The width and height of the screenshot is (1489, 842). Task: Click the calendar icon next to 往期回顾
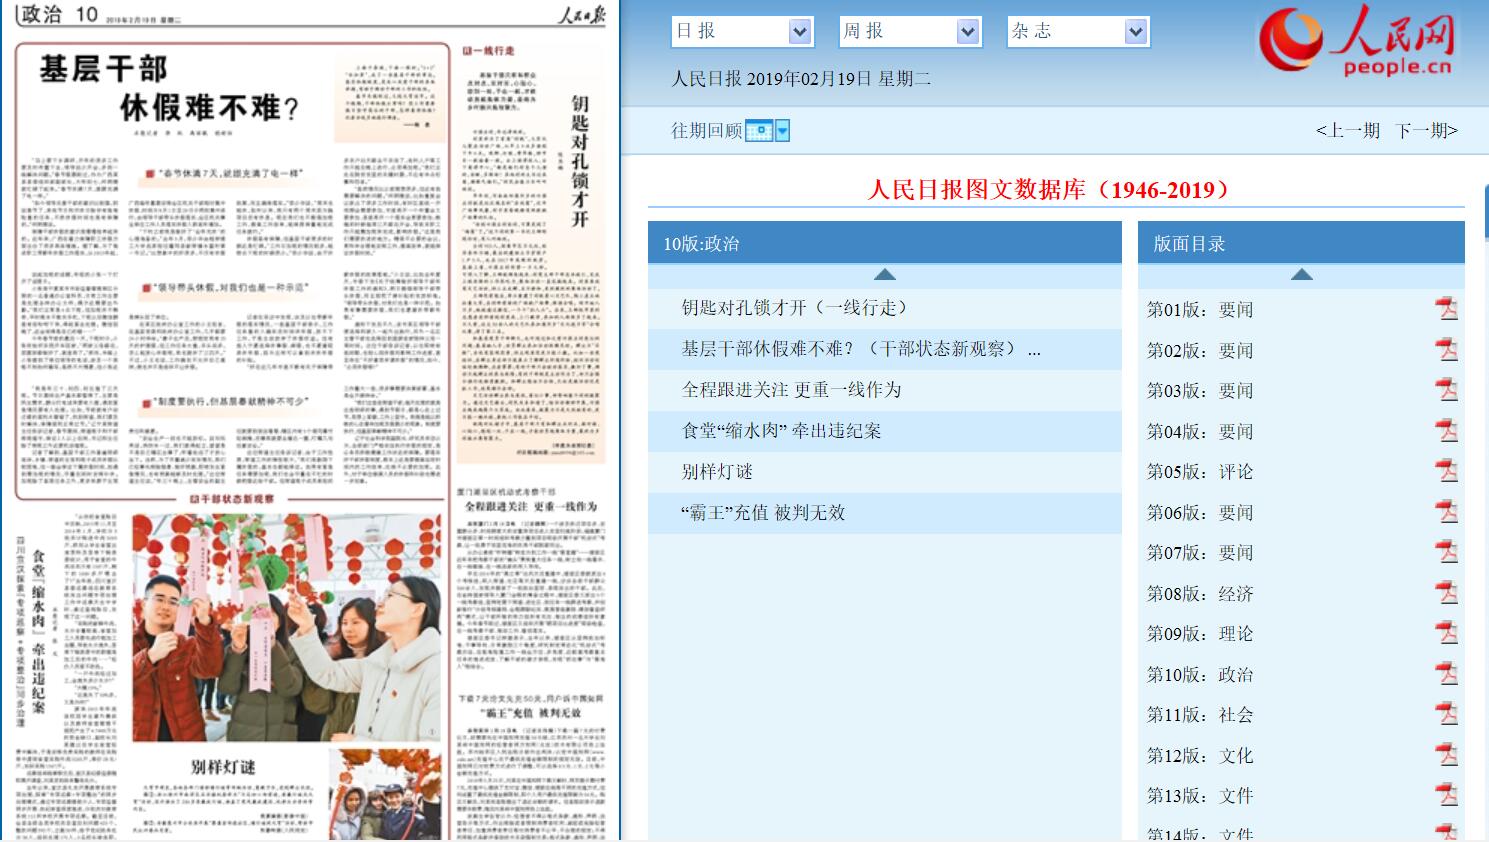pyautogui.click(x=759, y=131)
